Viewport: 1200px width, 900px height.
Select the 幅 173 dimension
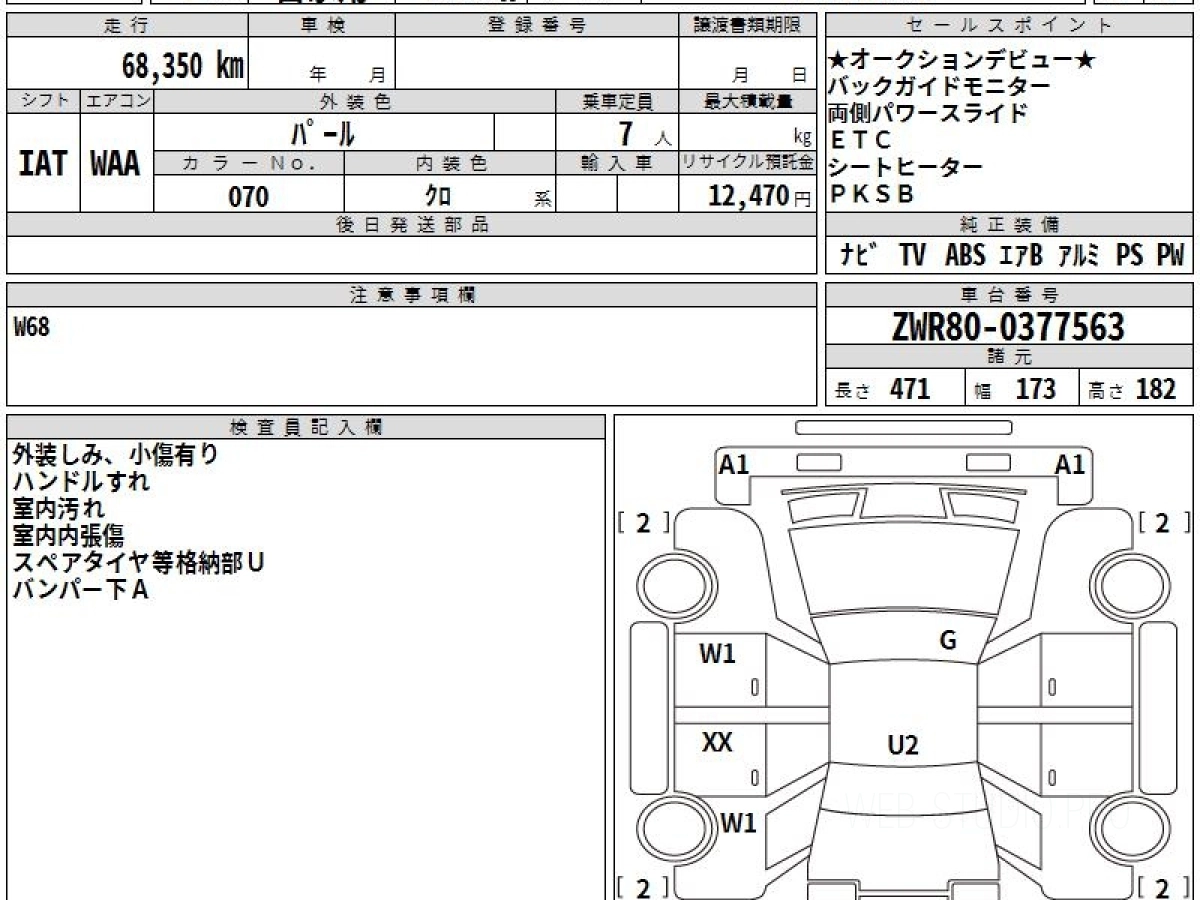1015,389
